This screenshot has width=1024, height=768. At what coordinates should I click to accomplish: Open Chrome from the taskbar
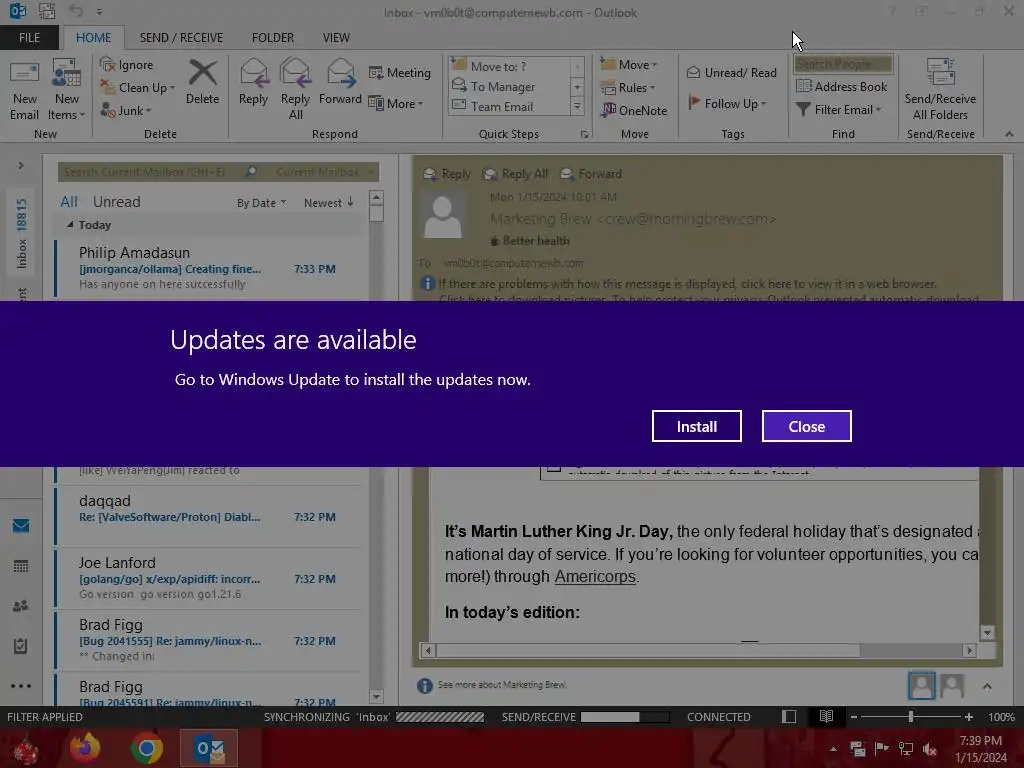click(147, 748)
